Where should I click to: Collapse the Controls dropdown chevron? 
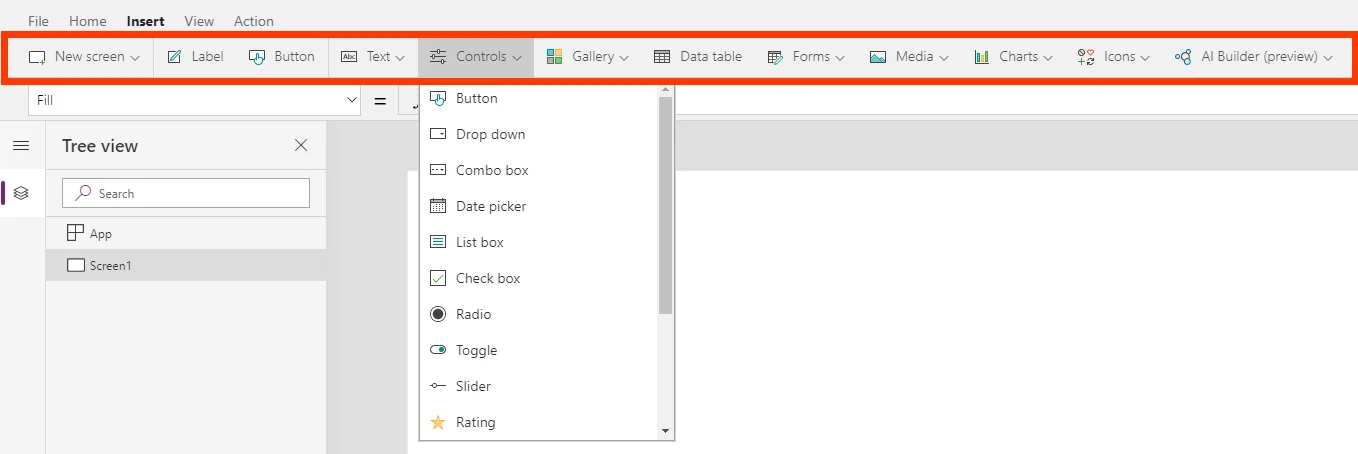tap(517, 58)
